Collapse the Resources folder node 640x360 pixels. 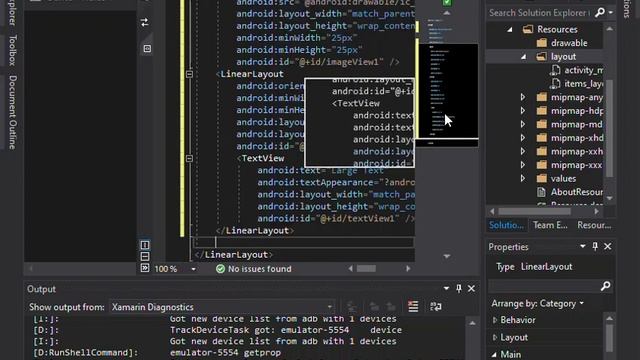coord(510,29)
